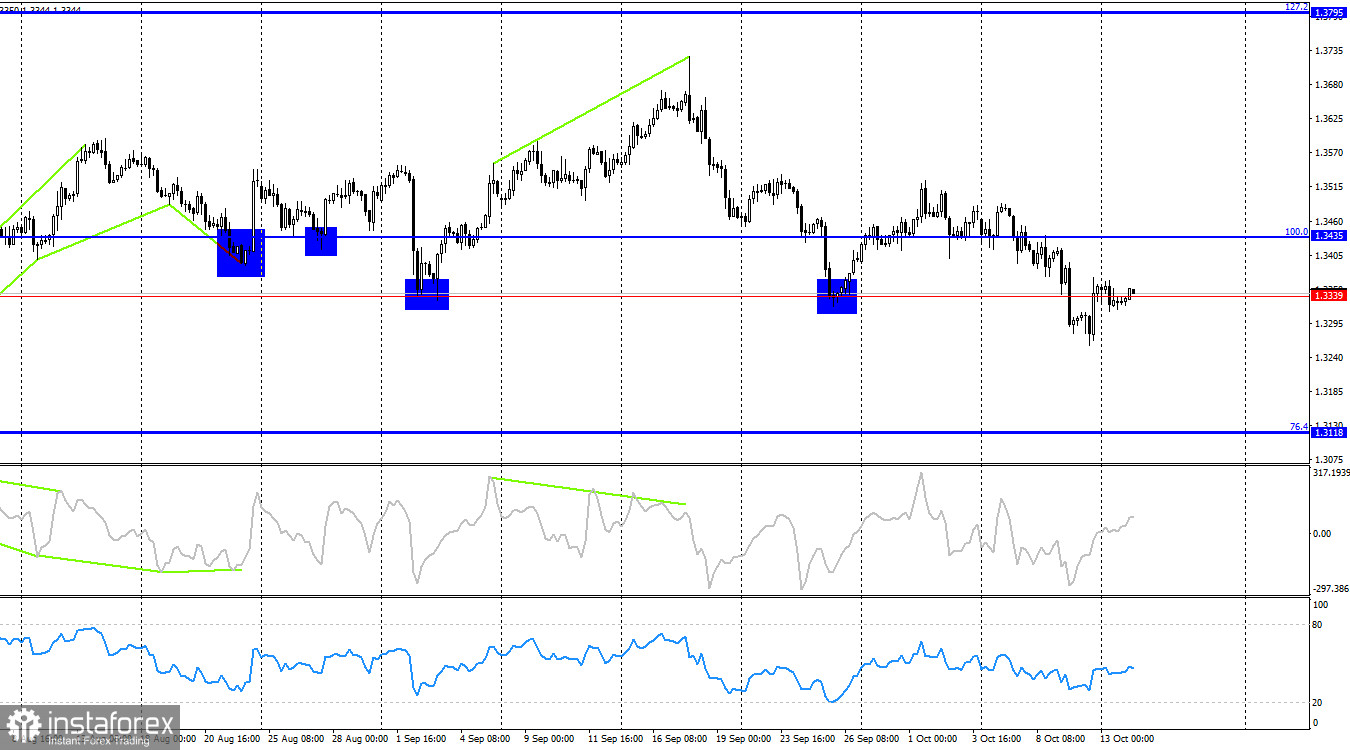
Task: Click the 1.3735 price axis value
Action: pos(1330,50)
